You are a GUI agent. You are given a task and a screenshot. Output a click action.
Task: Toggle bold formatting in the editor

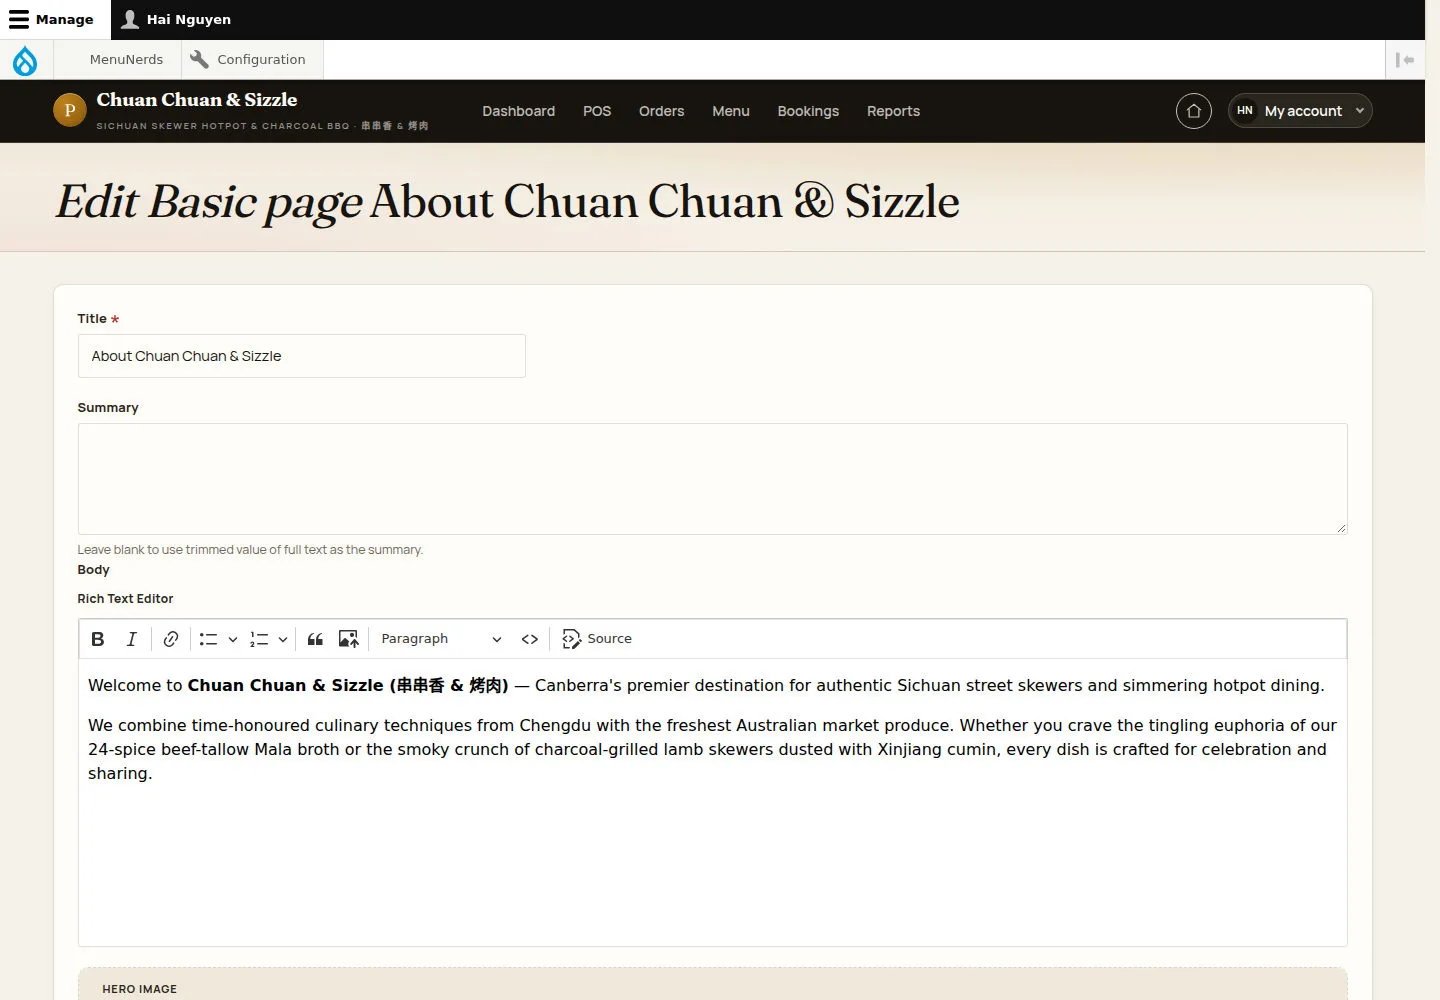click(x=98, y=639)
